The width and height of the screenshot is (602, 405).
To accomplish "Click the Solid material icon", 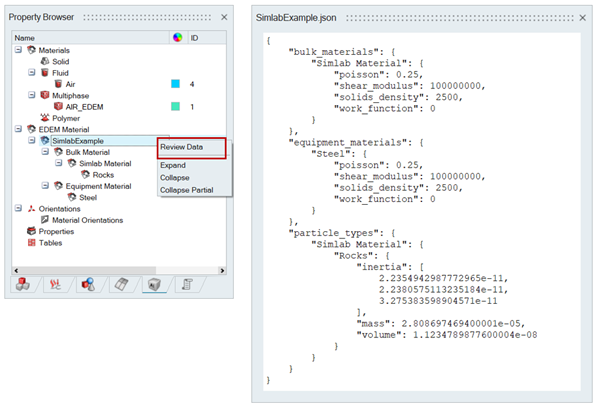I will (44, 62).
